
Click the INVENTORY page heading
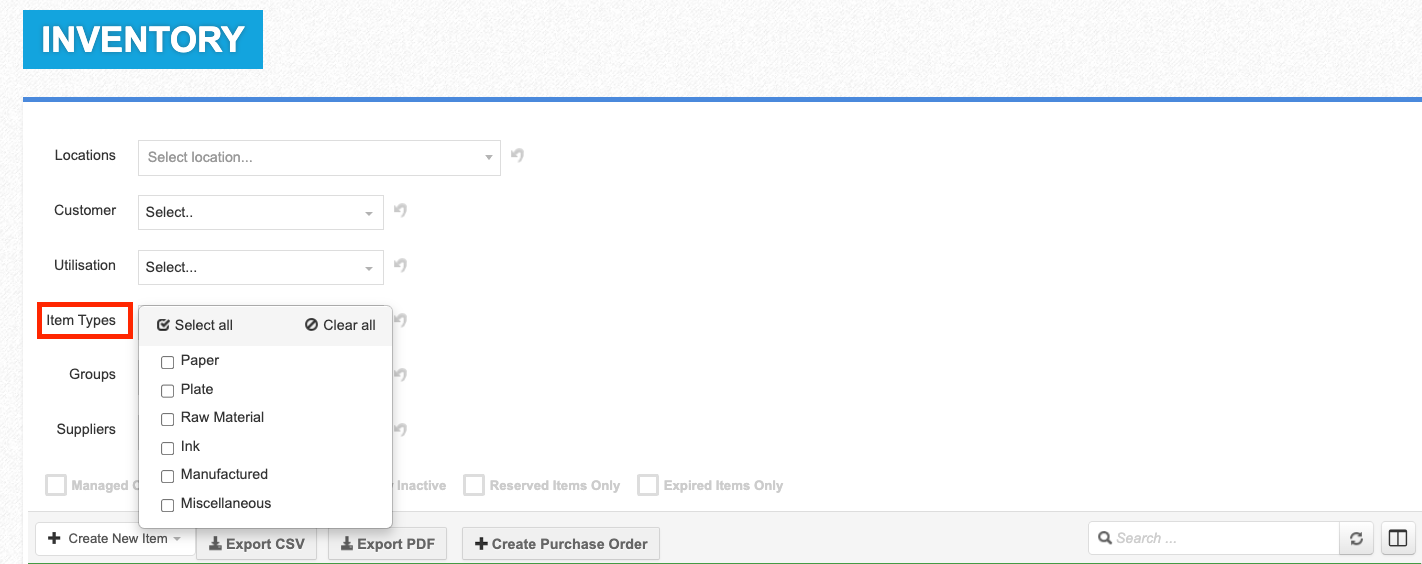[x=143, y=39]
